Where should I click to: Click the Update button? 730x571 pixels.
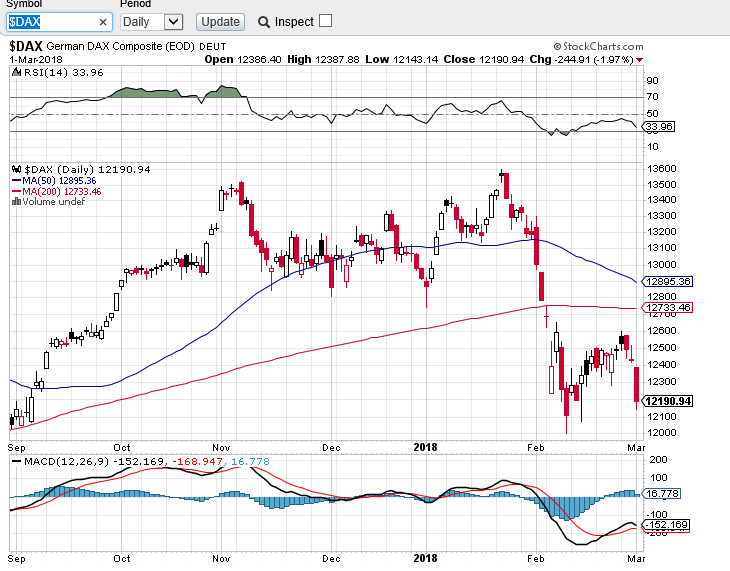220,22
